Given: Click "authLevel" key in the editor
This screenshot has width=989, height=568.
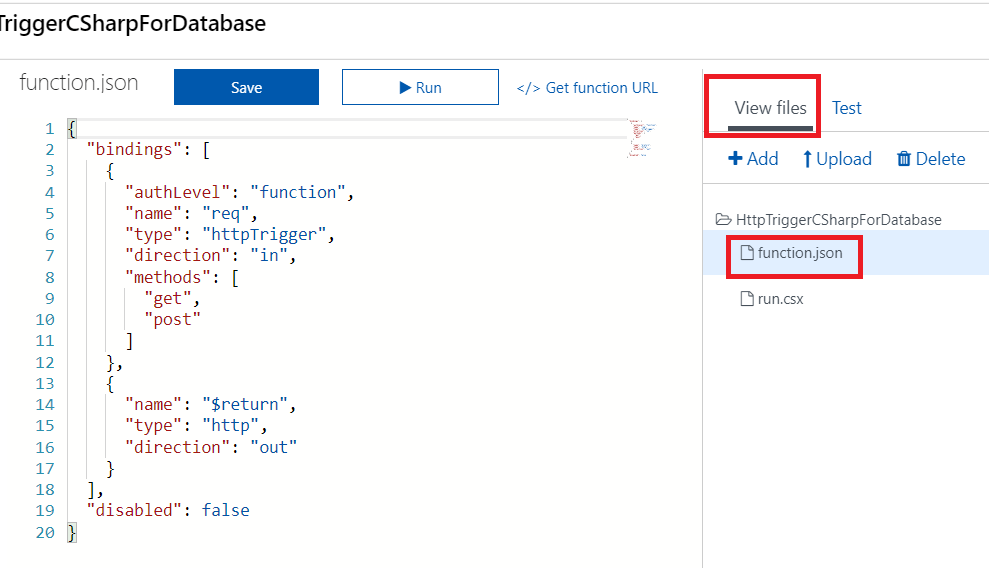Looking at the screenshot, I should pos(177,192).
